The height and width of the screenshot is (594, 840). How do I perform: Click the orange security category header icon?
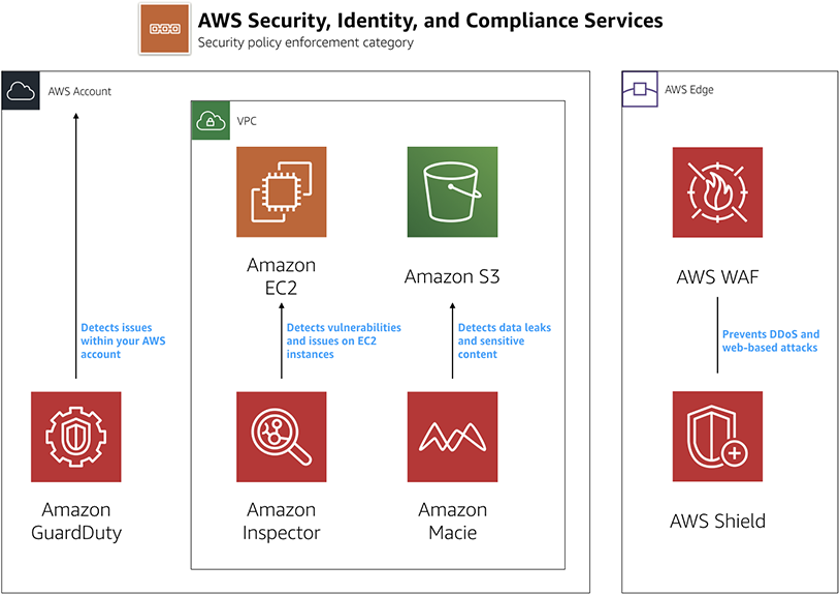click(164, 29)
